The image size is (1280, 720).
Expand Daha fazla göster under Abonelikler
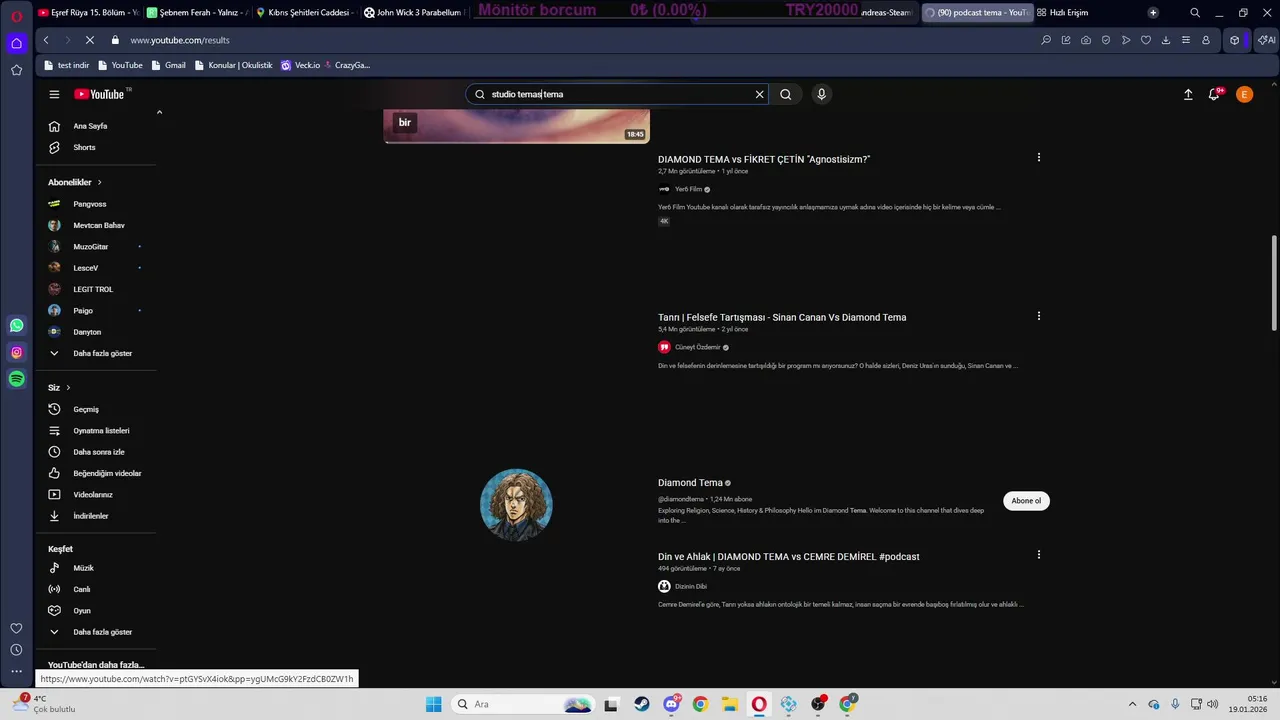click(100, 353)
